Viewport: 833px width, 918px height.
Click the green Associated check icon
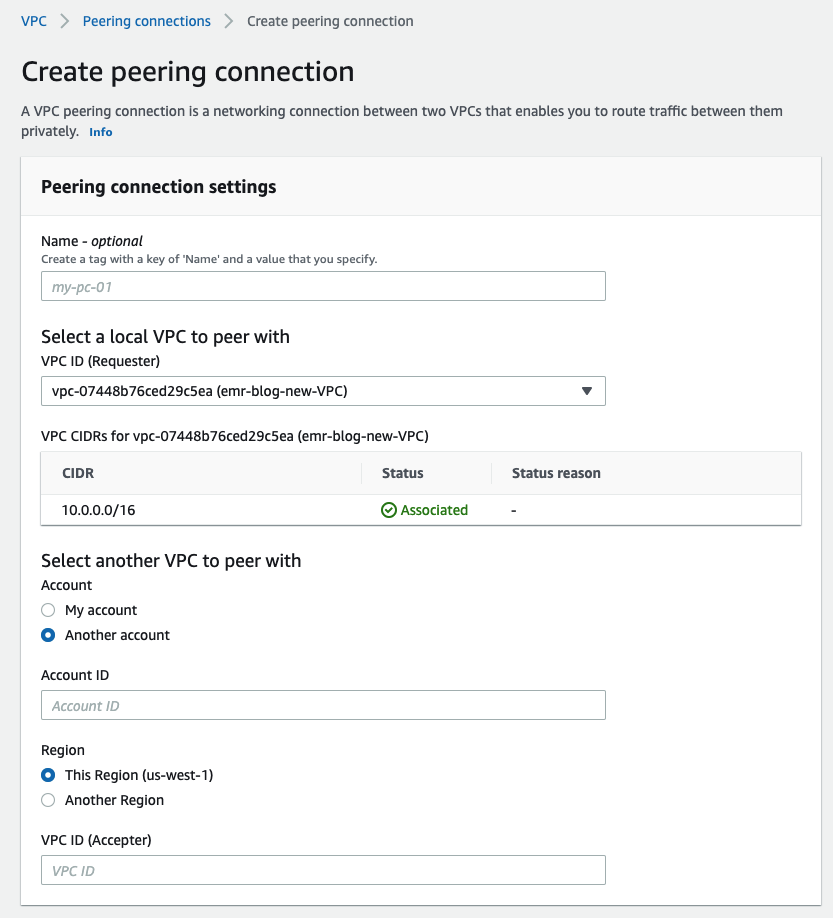[x=389, y=510]
